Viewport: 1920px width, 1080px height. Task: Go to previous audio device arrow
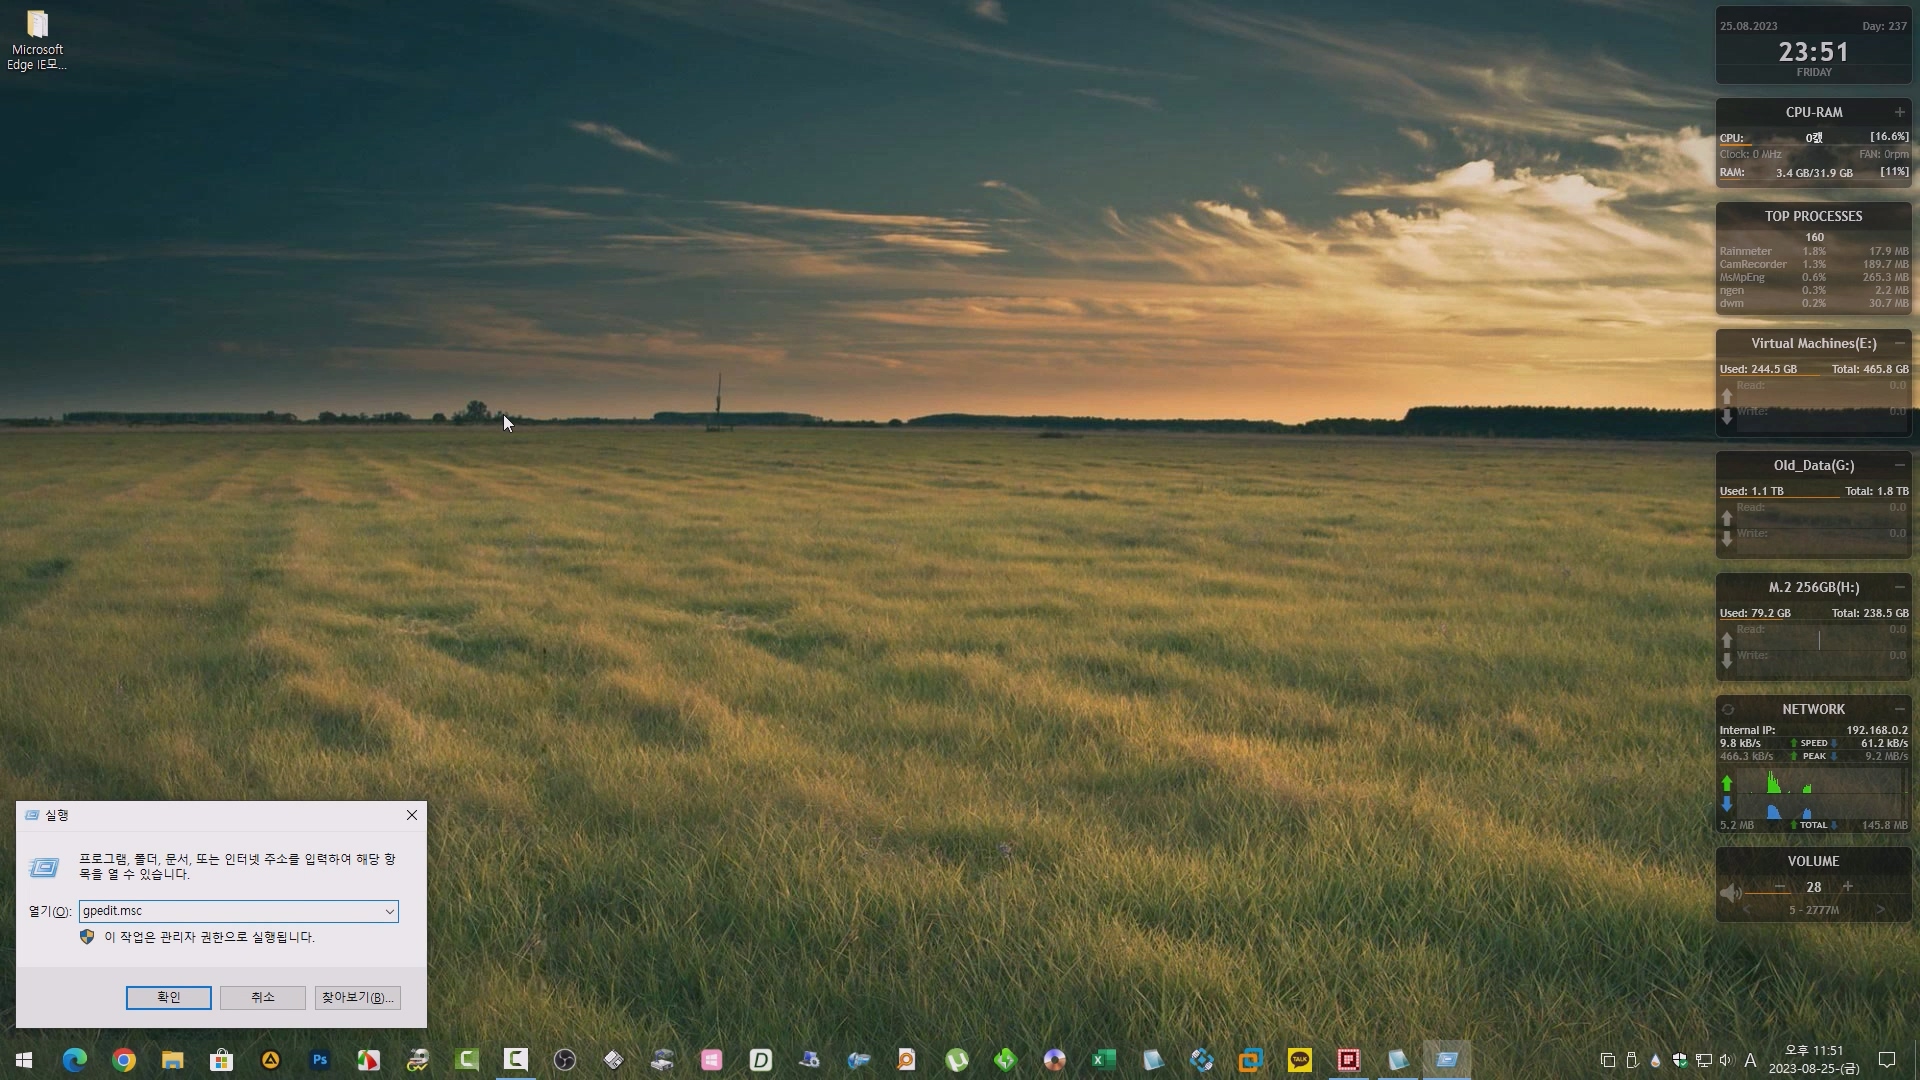click(1747, 910)
